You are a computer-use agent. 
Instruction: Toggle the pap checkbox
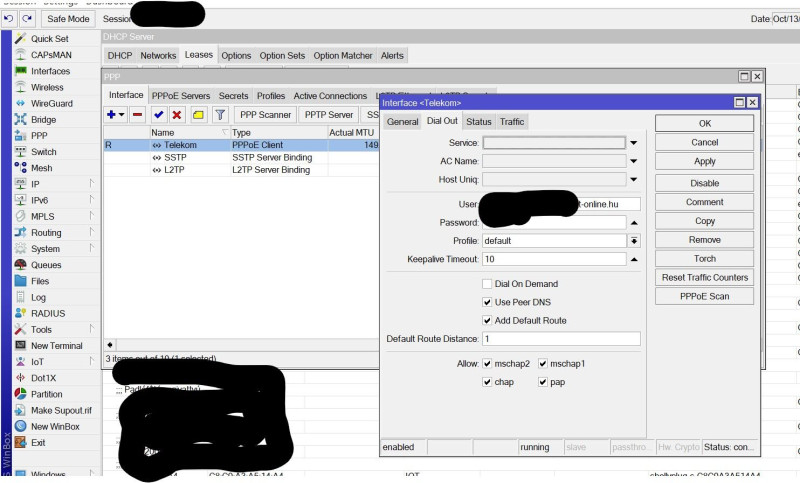[x=543, y=382]
